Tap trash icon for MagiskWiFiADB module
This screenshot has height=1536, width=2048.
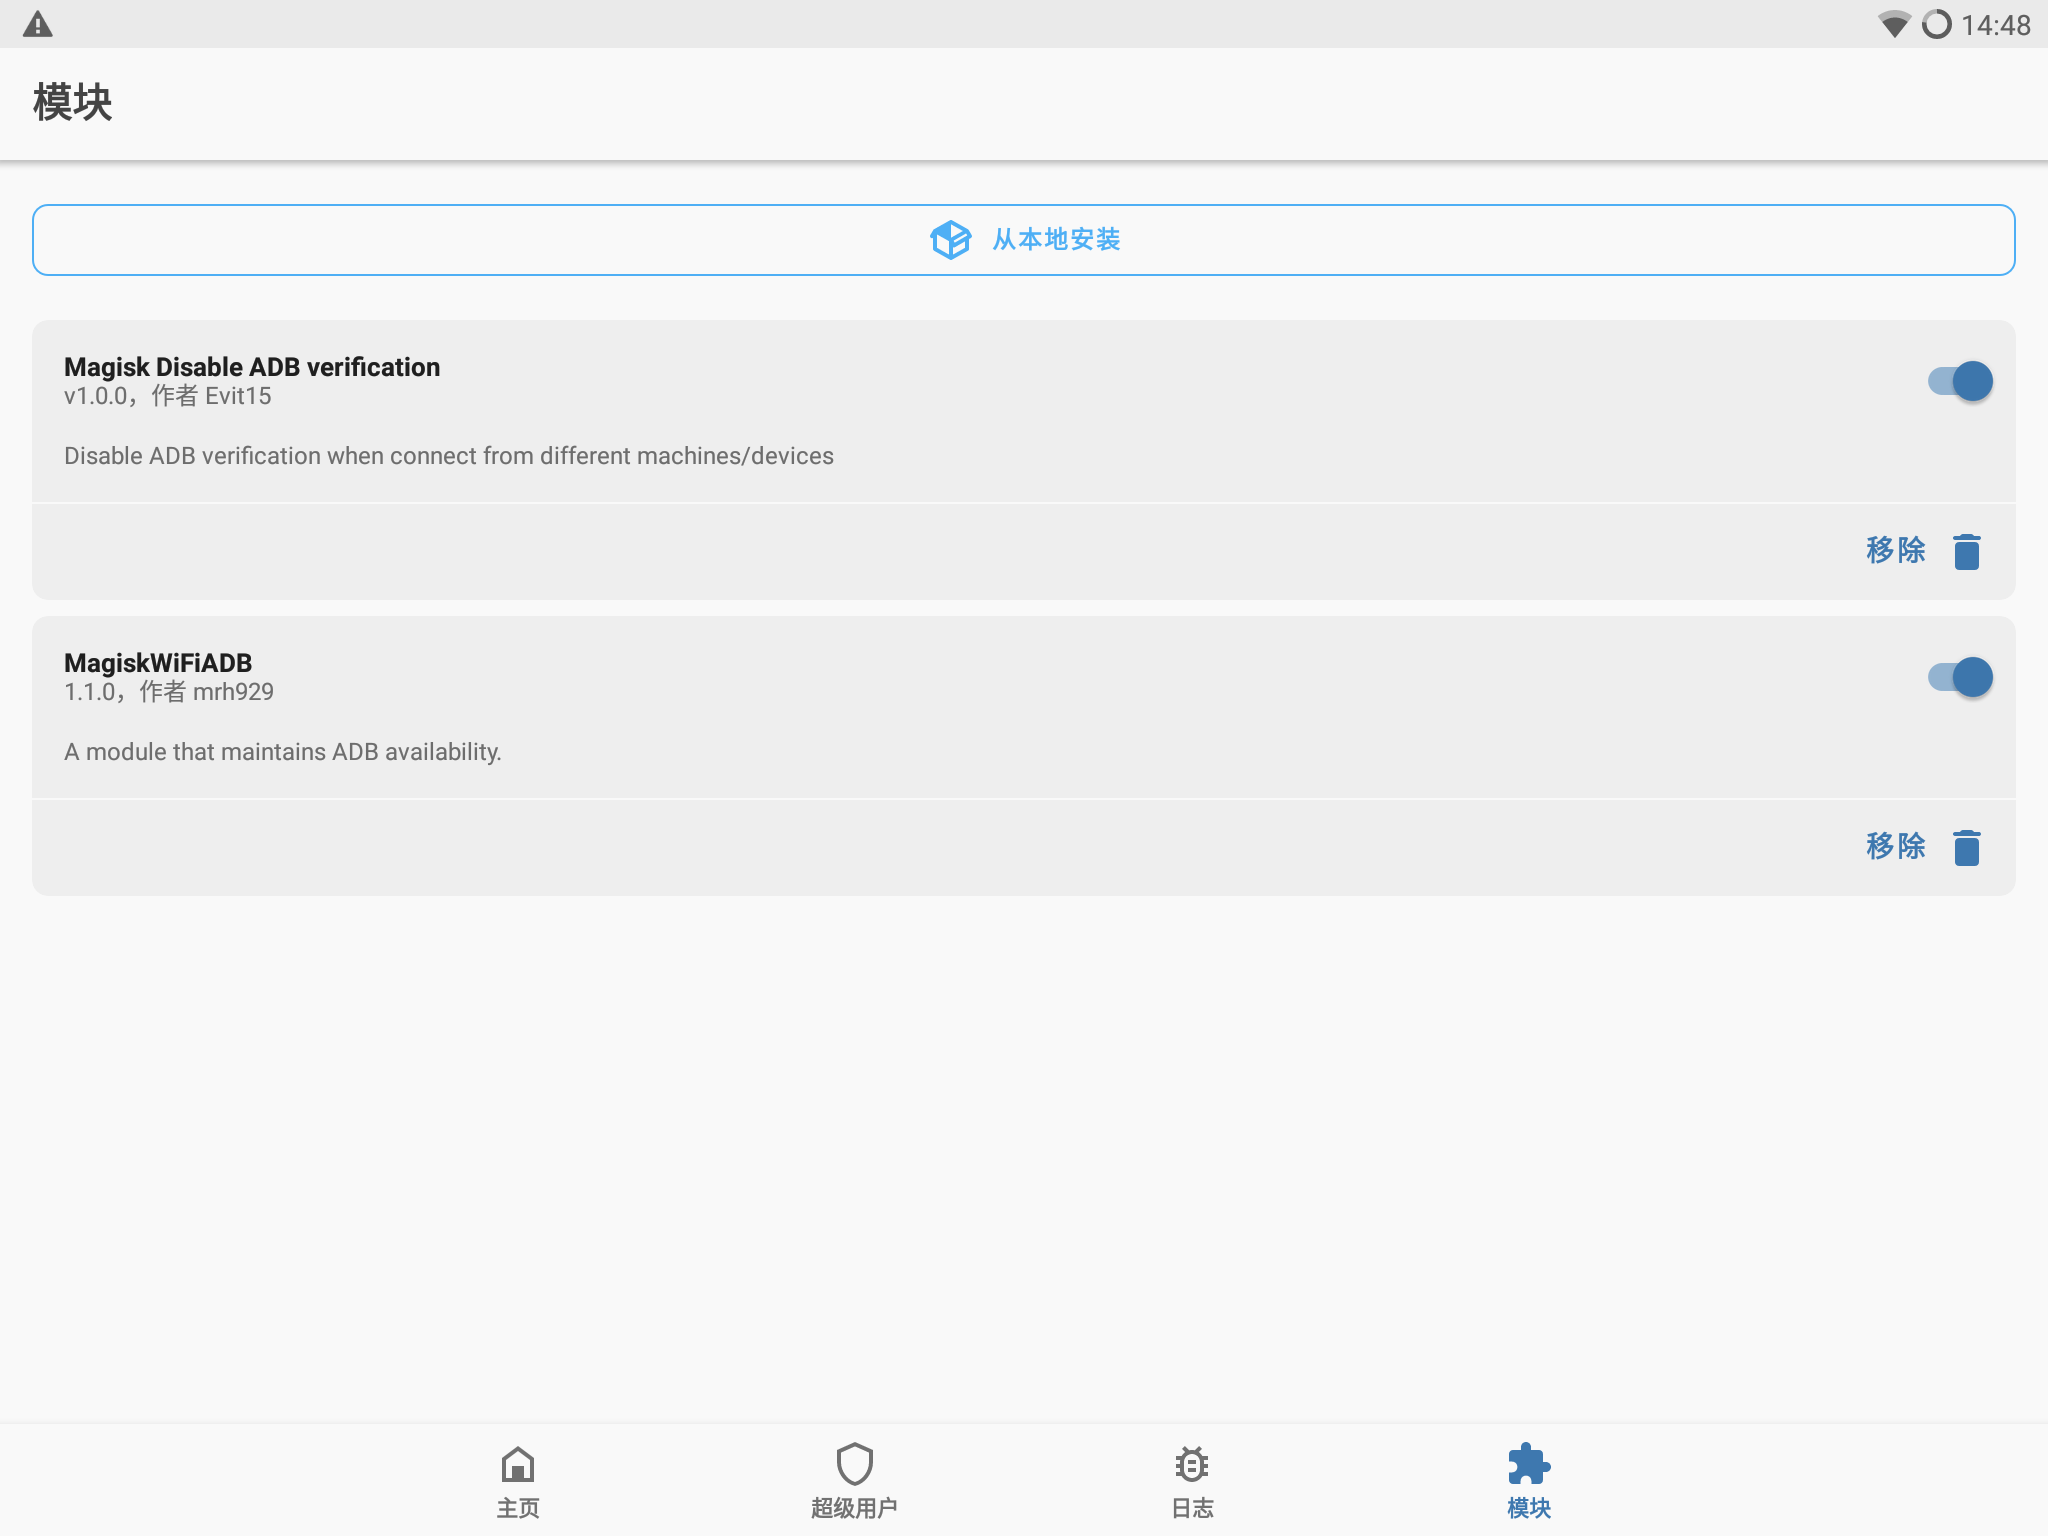(x=1966, y=847)
